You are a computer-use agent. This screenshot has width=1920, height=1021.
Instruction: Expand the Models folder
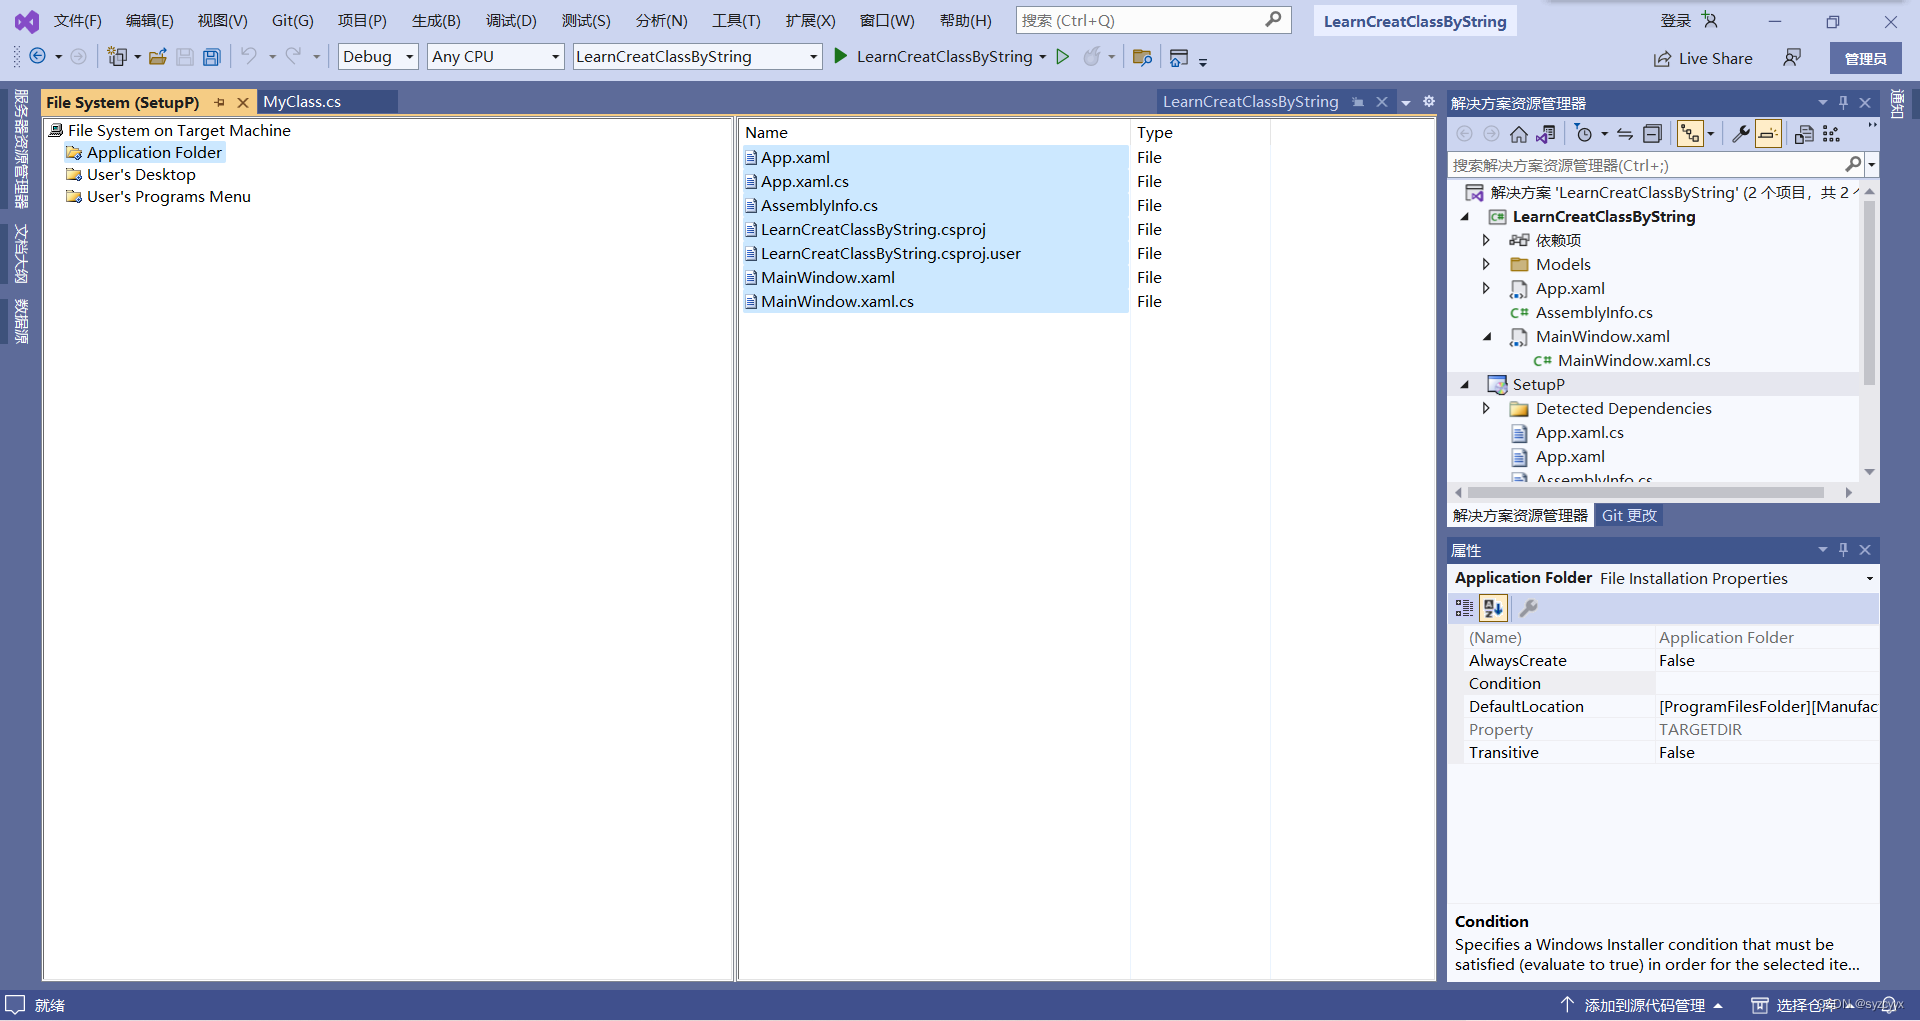[1487, 264]
